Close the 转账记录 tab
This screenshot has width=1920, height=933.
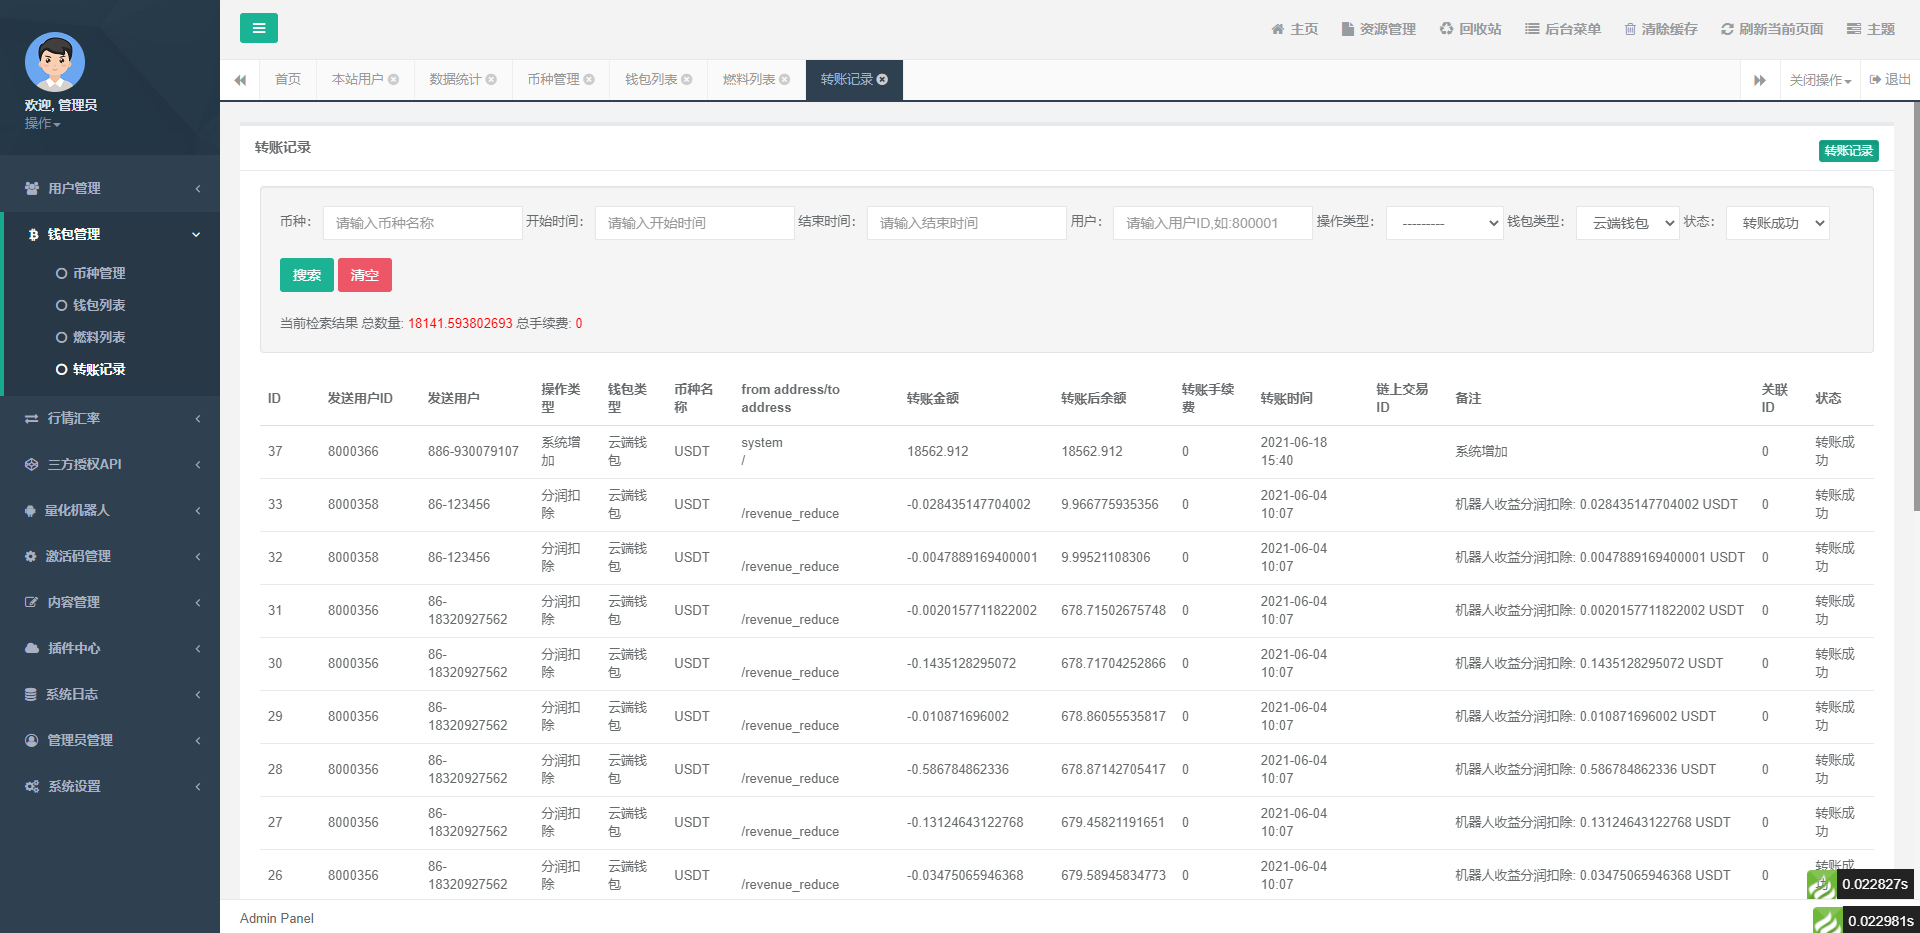pyautogui.click(x=881, y=79)
